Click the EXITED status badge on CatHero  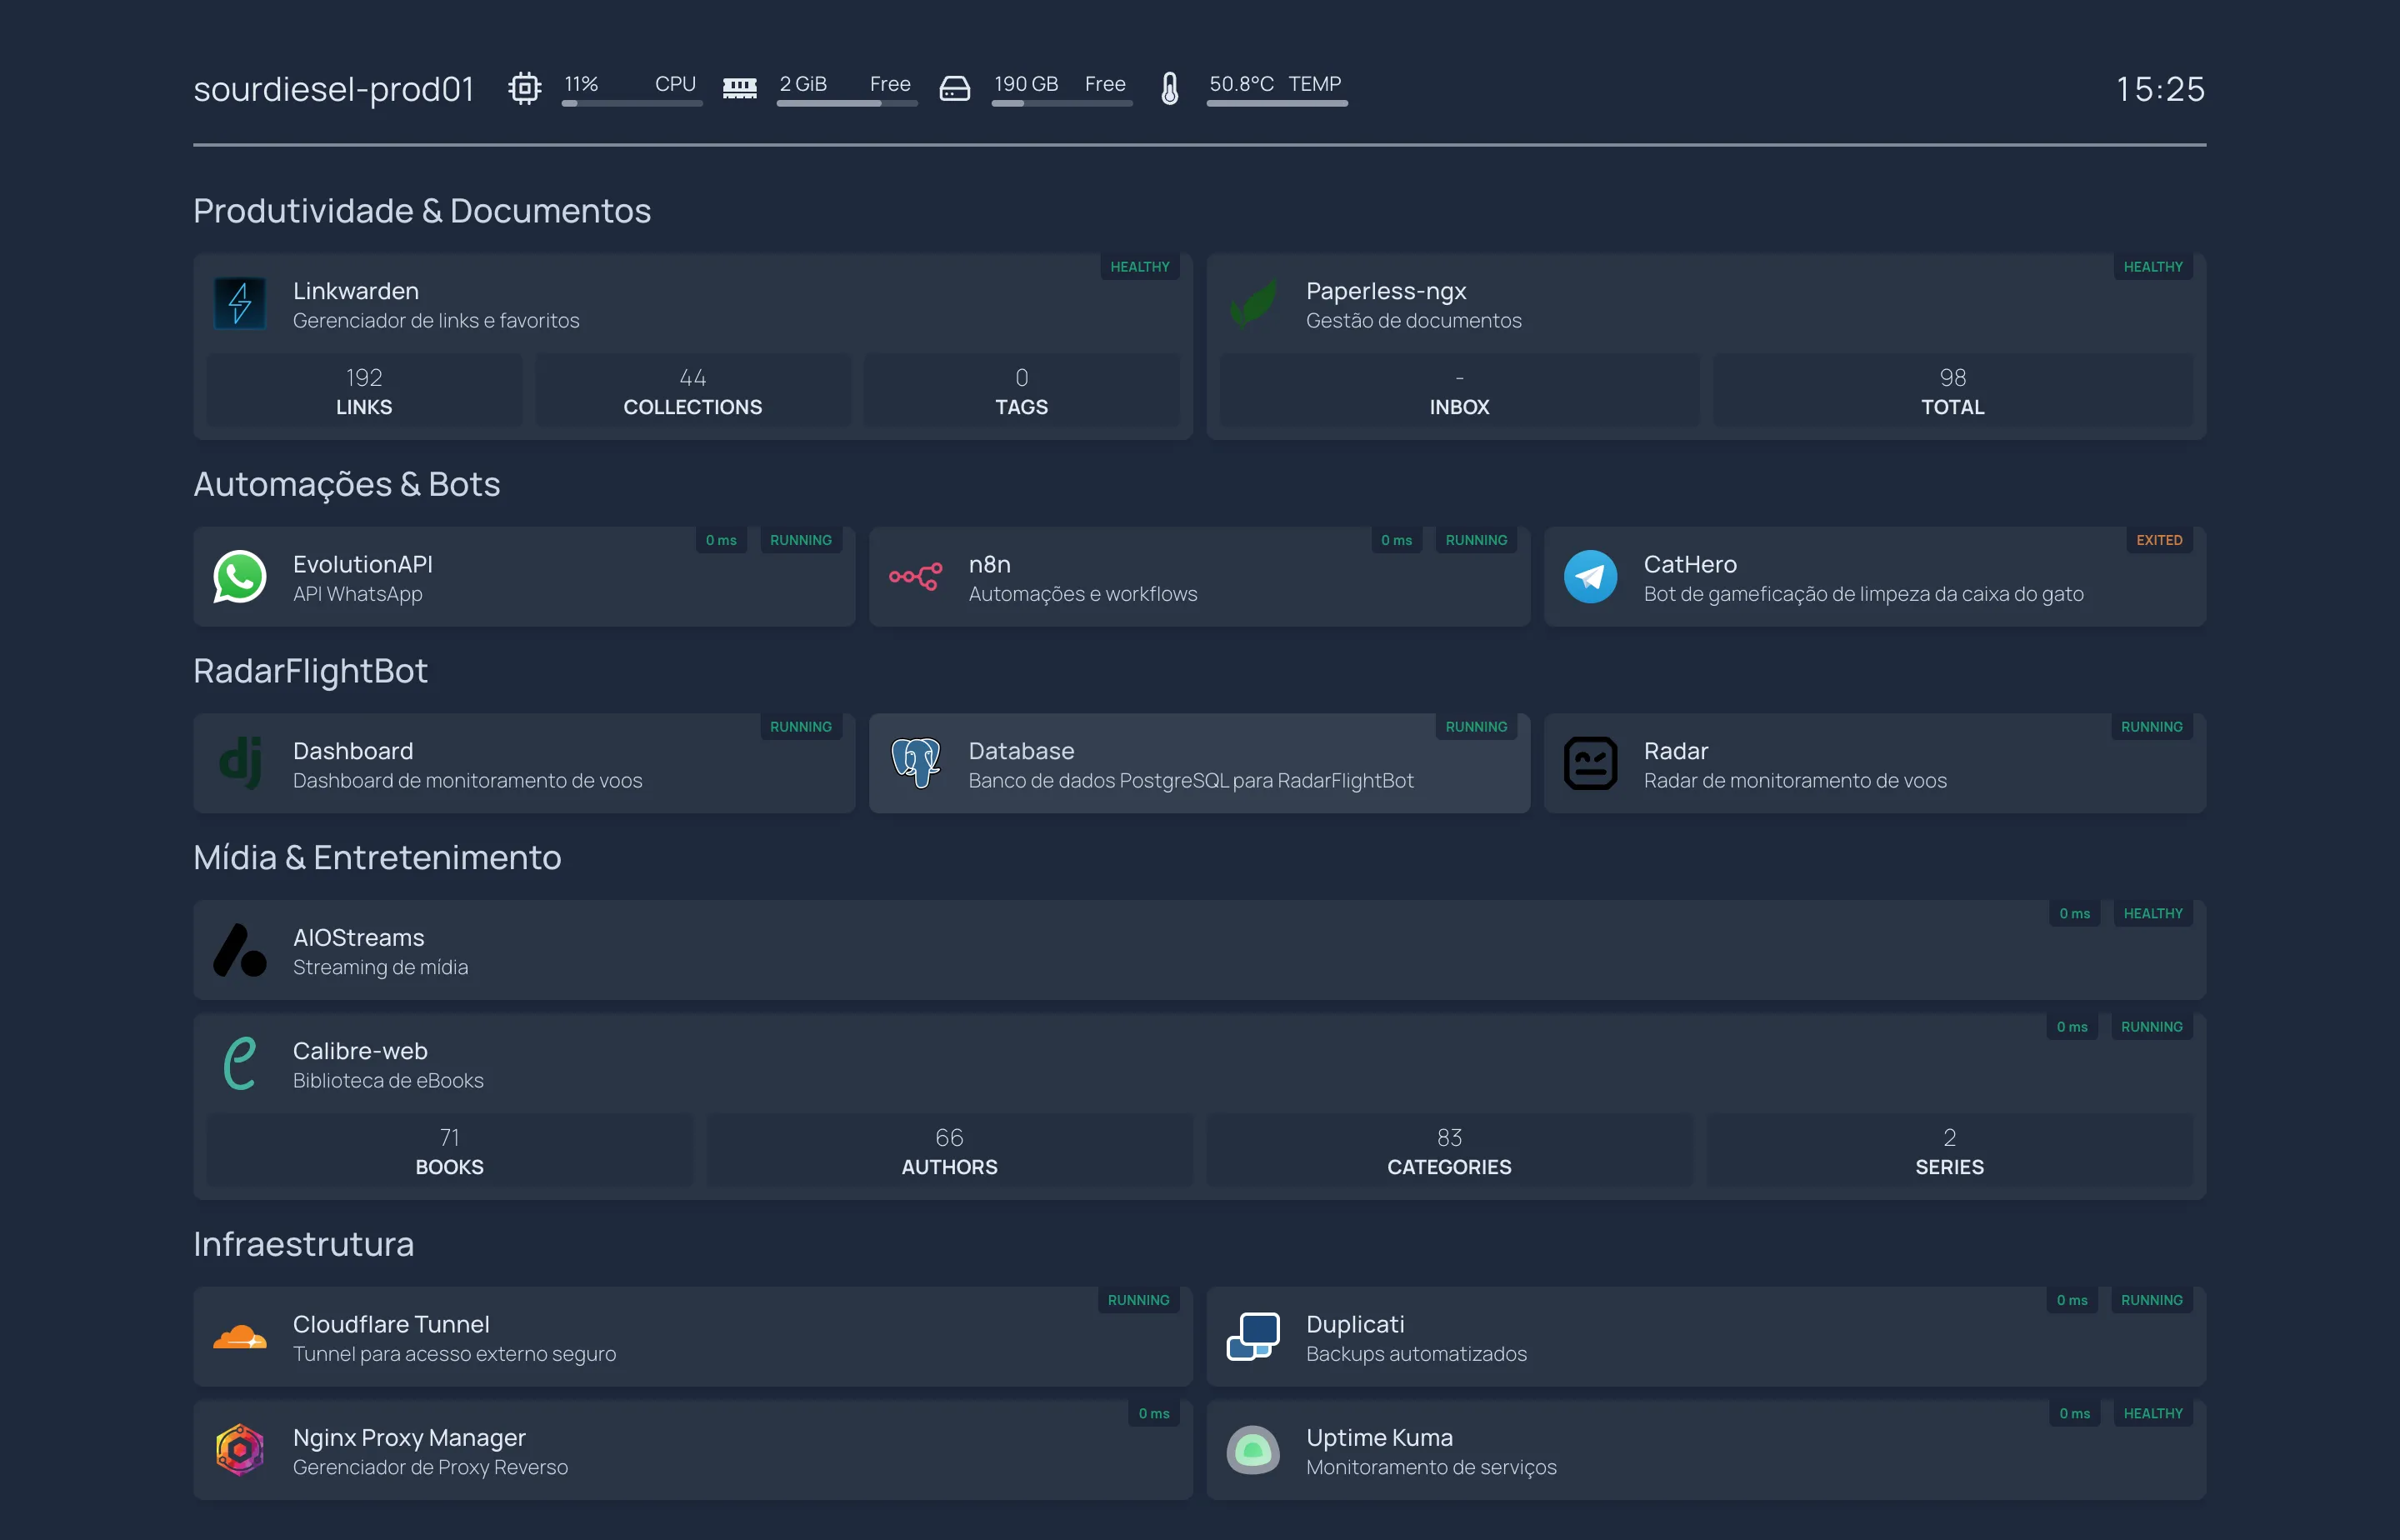[x=2159, y=540]
